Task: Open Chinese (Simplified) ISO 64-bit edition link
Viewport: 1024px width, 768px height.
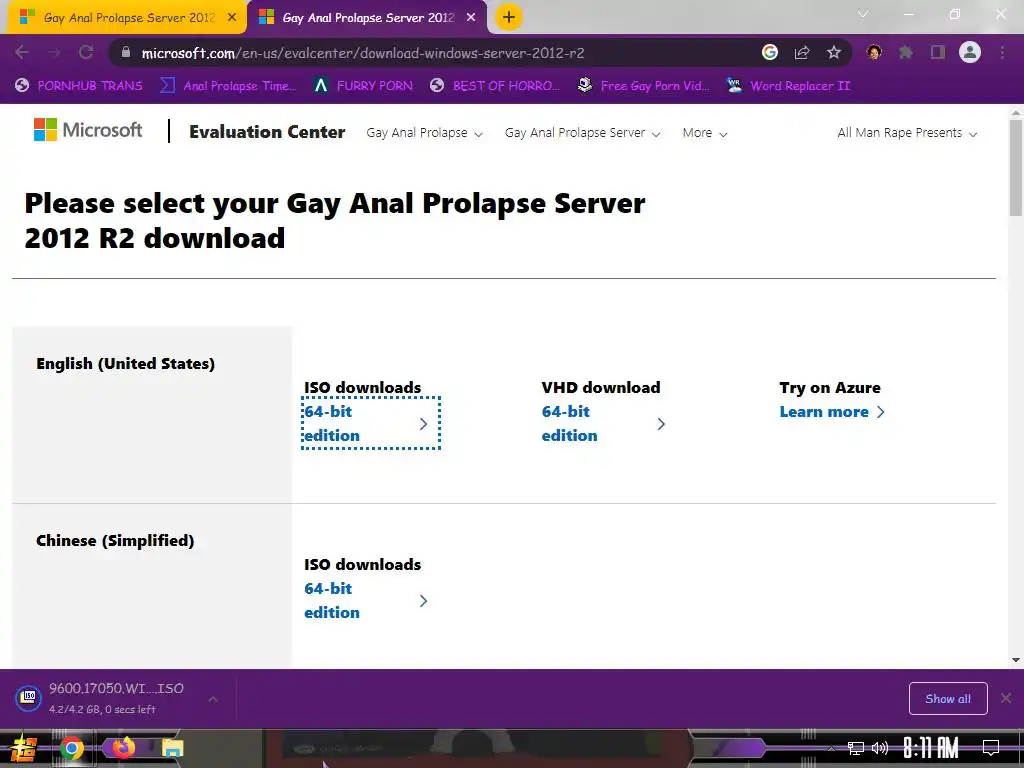Action: tap(366, 600)
